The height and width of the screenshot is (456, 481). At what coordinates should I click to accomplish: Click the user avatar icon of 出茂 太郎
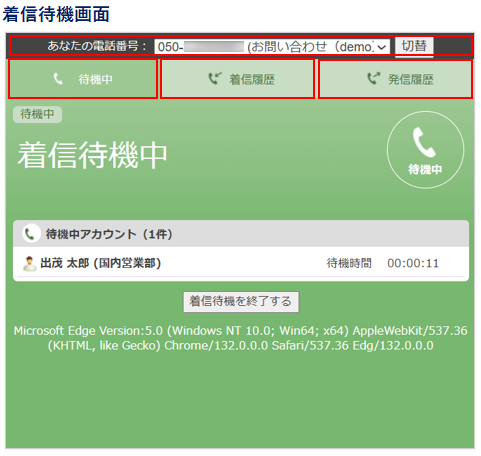pos(29,263)
